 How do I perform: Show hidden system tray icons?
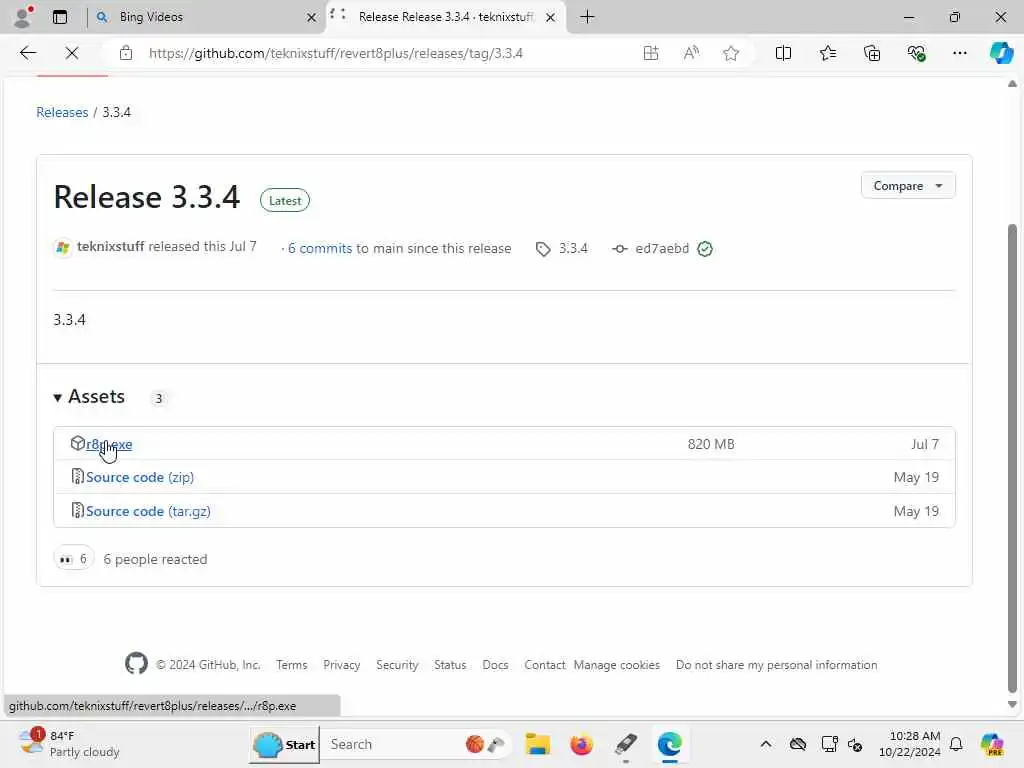tap(766, 744)
